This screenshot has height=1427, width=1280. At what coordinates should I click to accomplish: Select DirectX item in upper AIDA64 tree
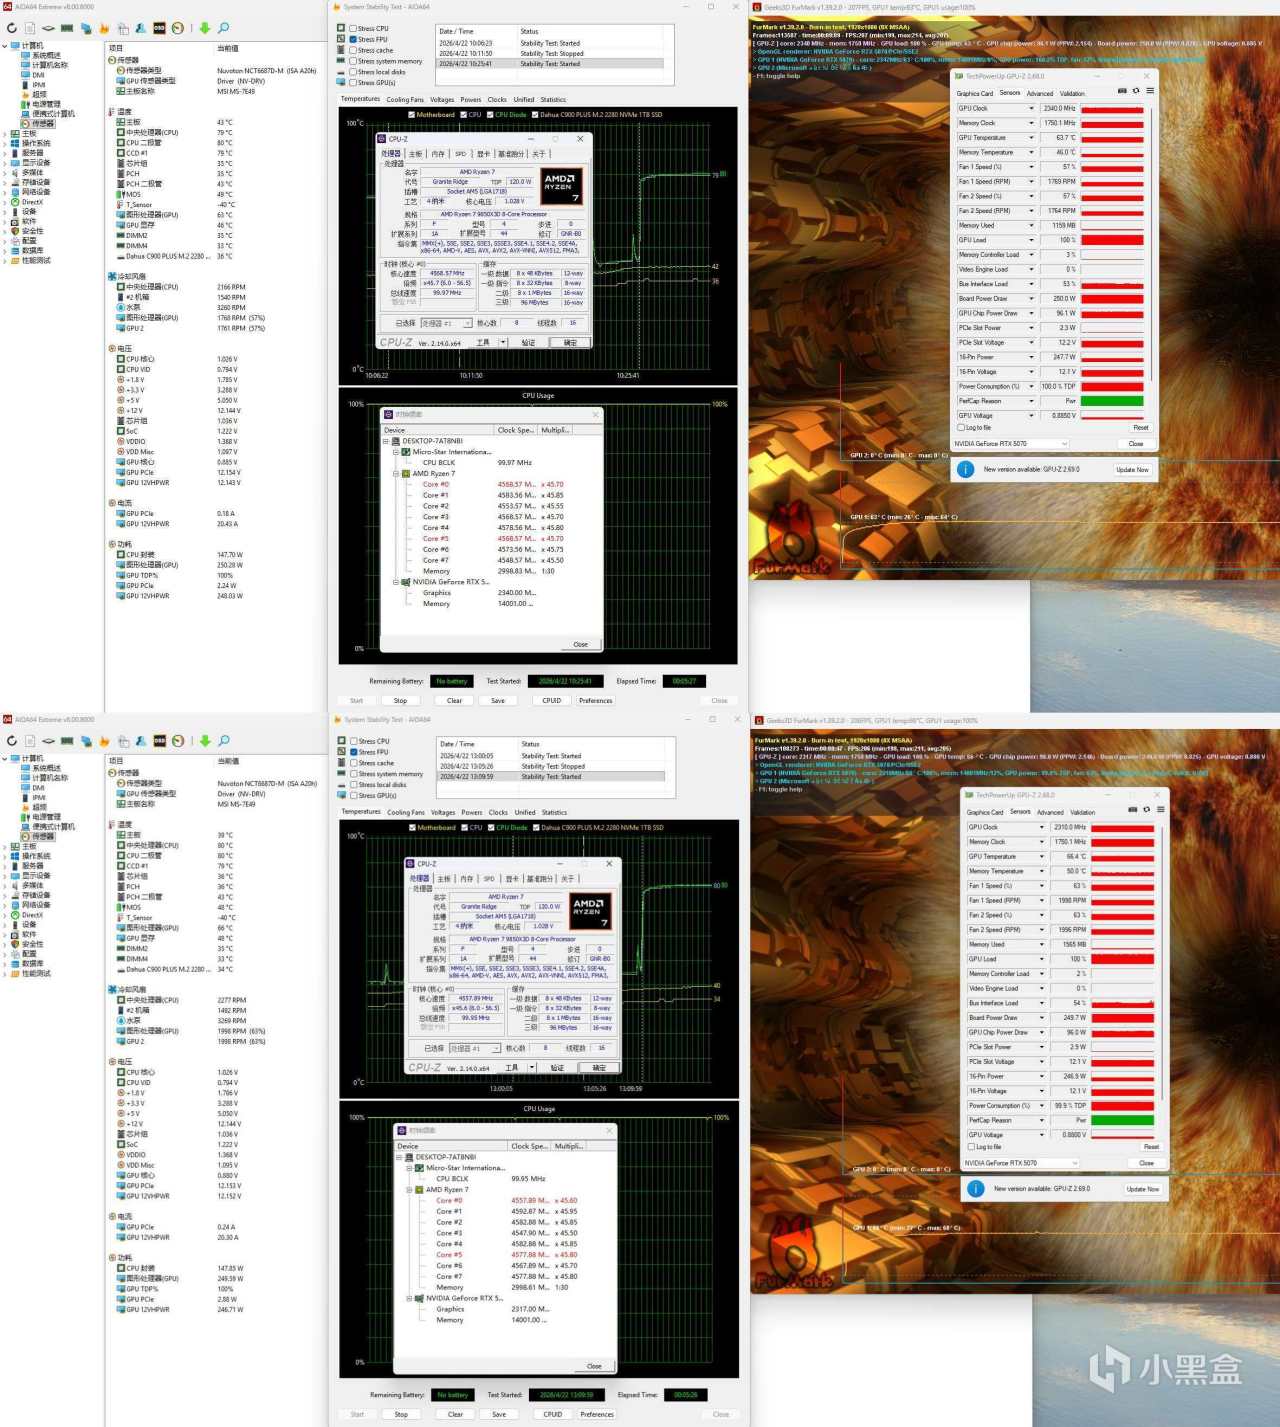(32, 202)
